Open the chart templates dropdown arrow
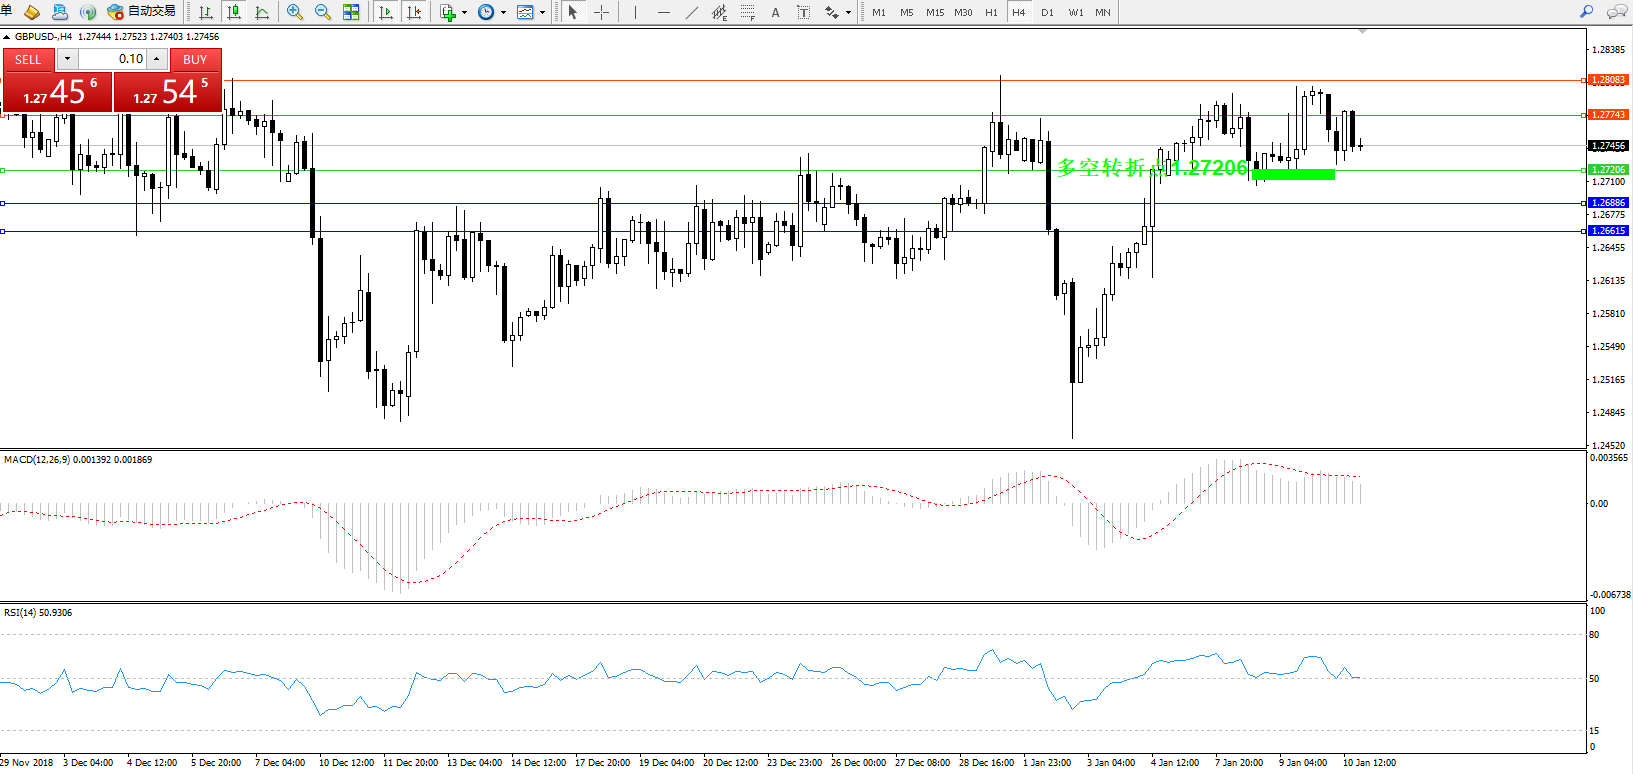The width and height of the screenshot is (1633, 774). (542, 13)
